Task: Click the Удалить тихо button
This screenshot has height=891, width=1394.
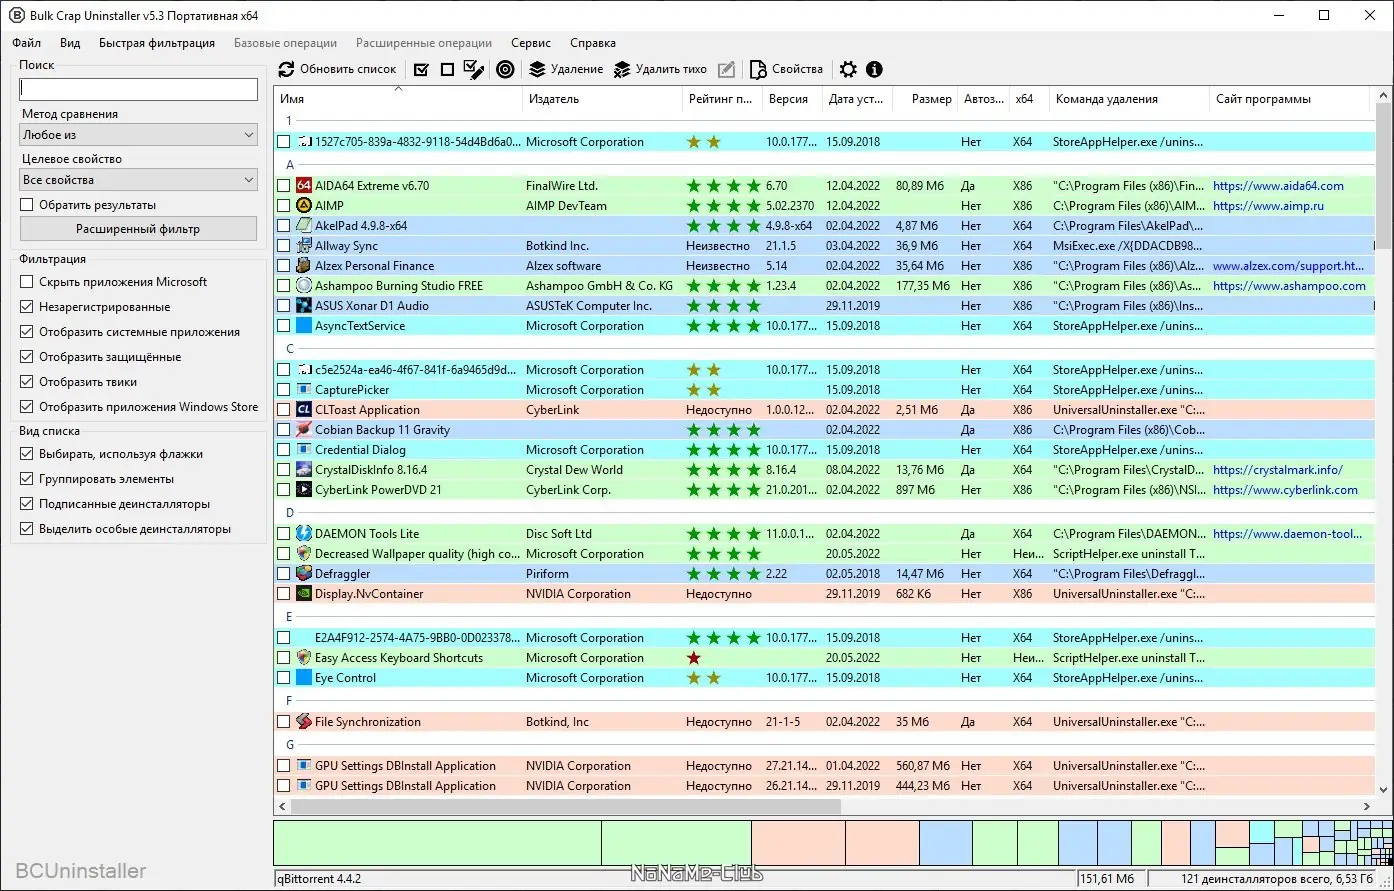Action: coord(660,69)
